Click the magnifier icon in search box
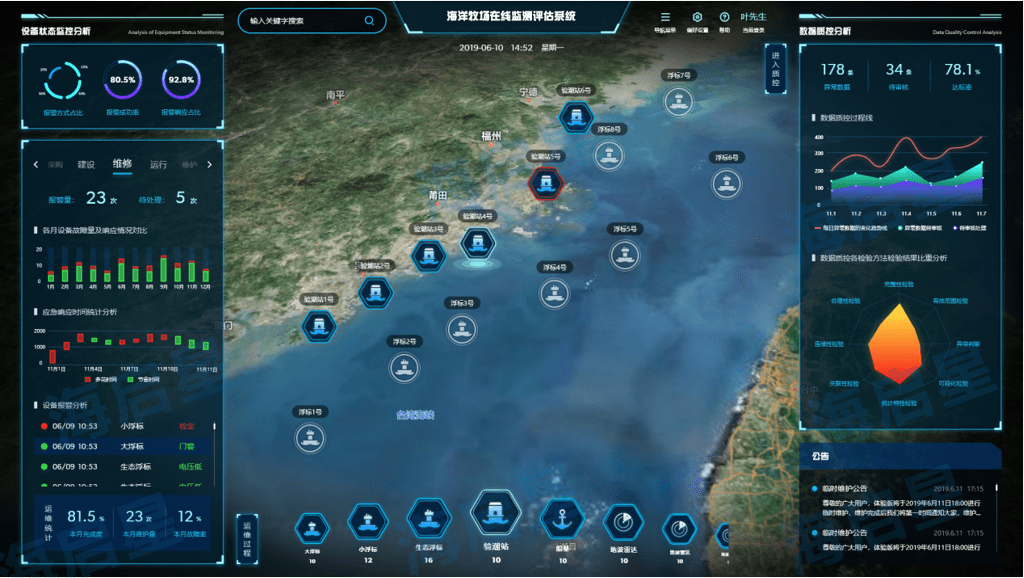 [x=370, y=20]
